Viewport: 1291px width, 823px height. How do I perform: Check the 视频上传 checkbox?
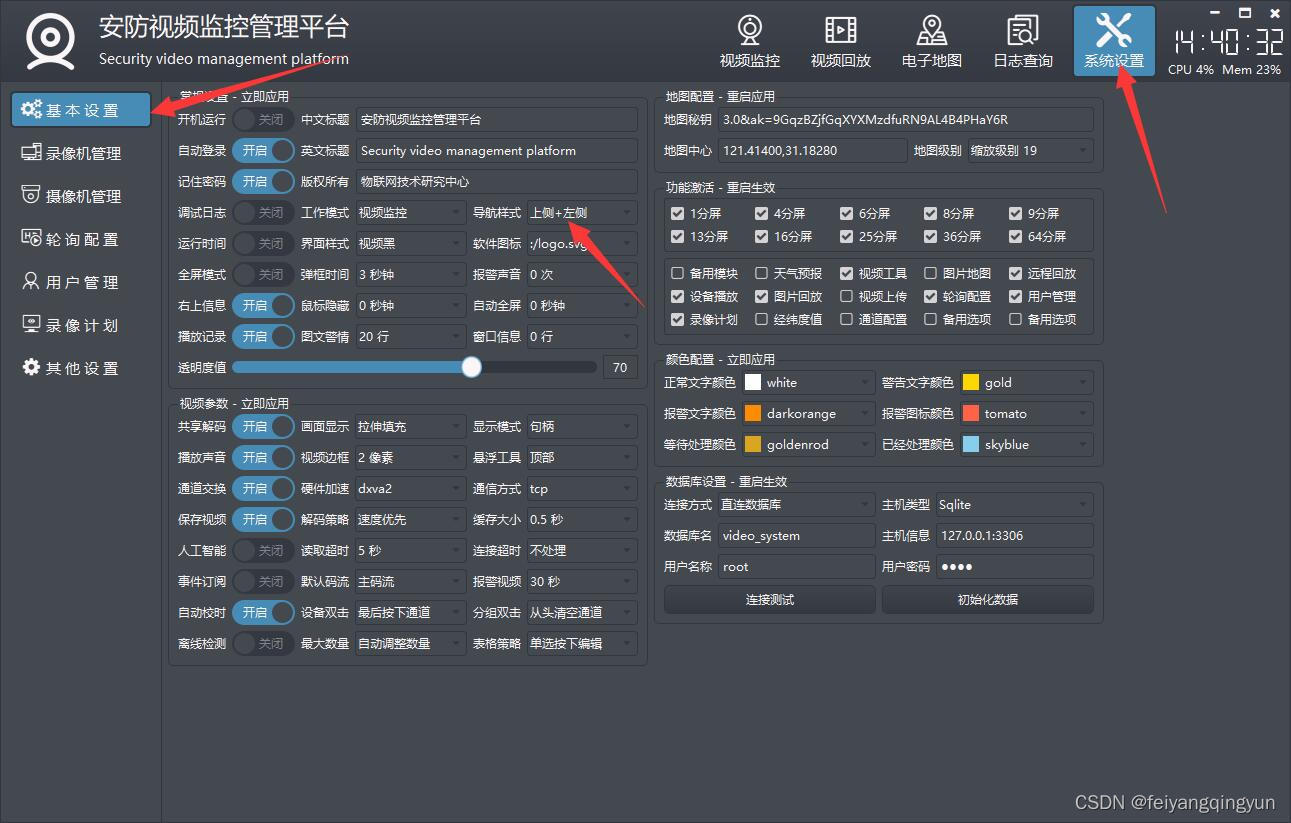pyautogui.click(x=846, y=296)
